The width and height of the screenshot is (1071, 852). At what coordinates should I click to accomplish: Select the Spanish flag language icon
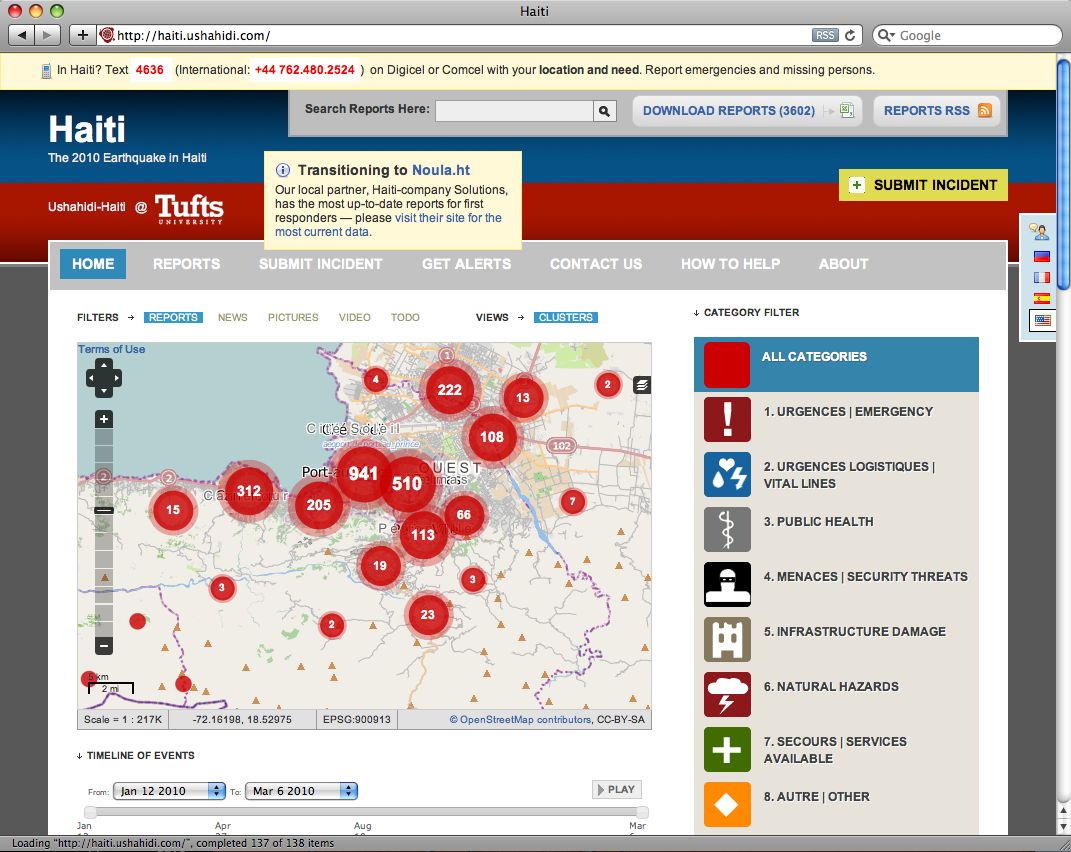[x=1042, y=299]
